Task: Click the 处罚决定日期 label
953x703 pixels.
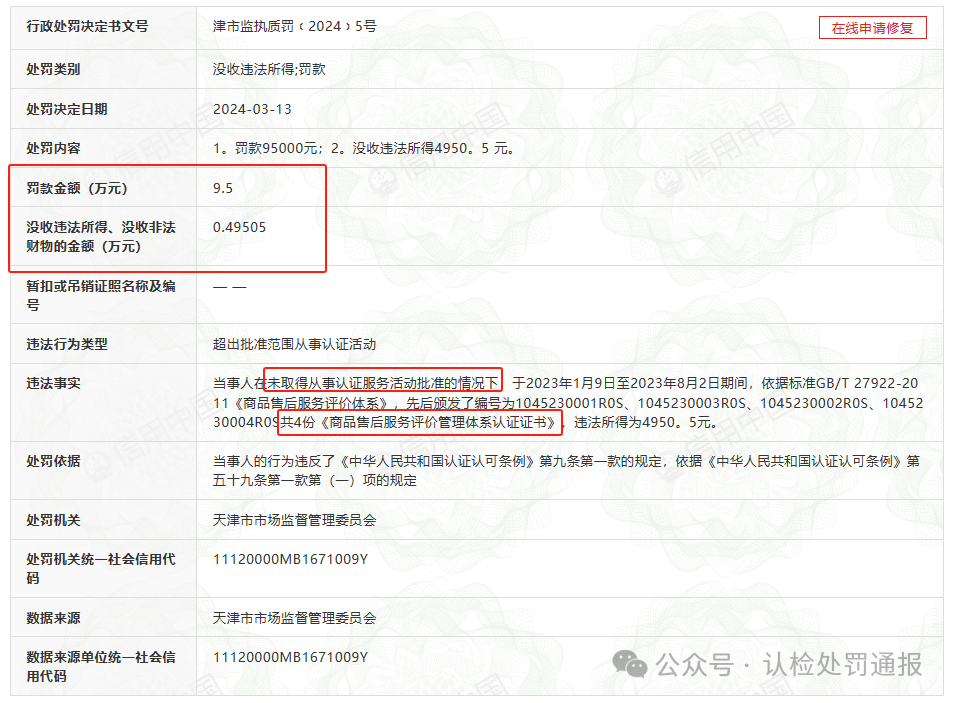Action: coord(67,109)
